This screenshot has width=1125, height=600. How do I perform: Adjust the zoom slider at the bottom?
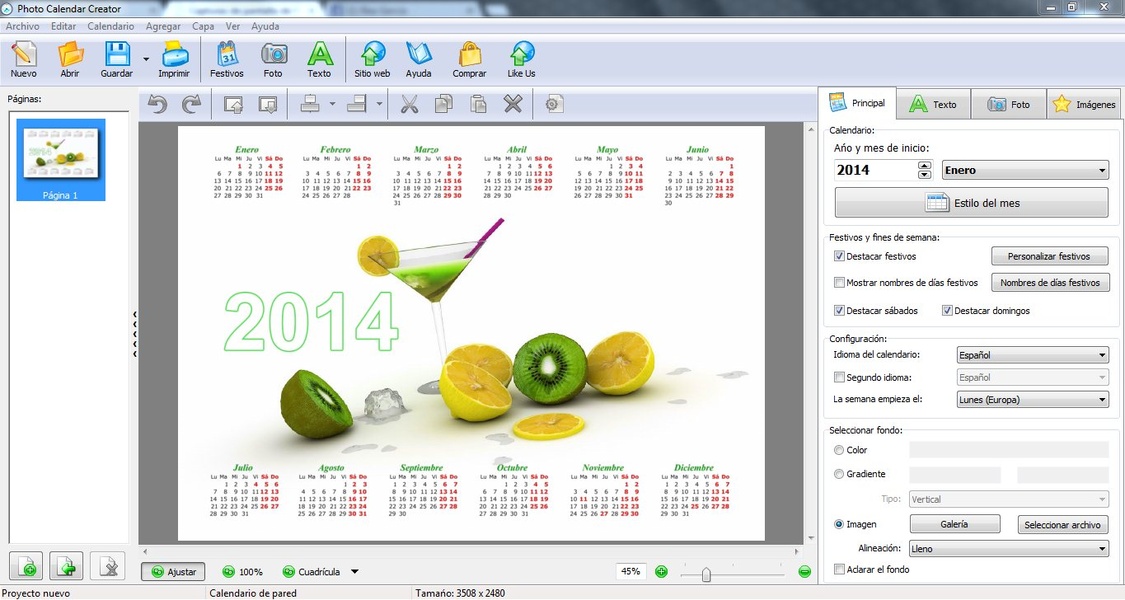tap(705, 575)
